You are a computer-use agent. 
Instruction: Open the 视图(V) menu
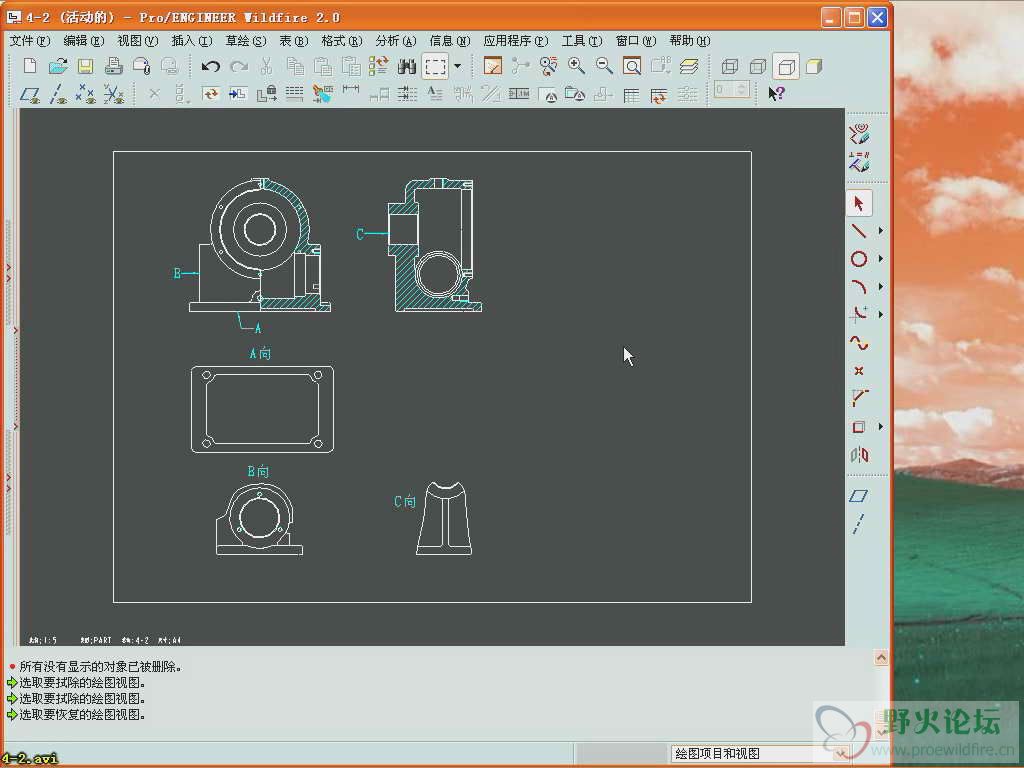(x=137, y=40)
